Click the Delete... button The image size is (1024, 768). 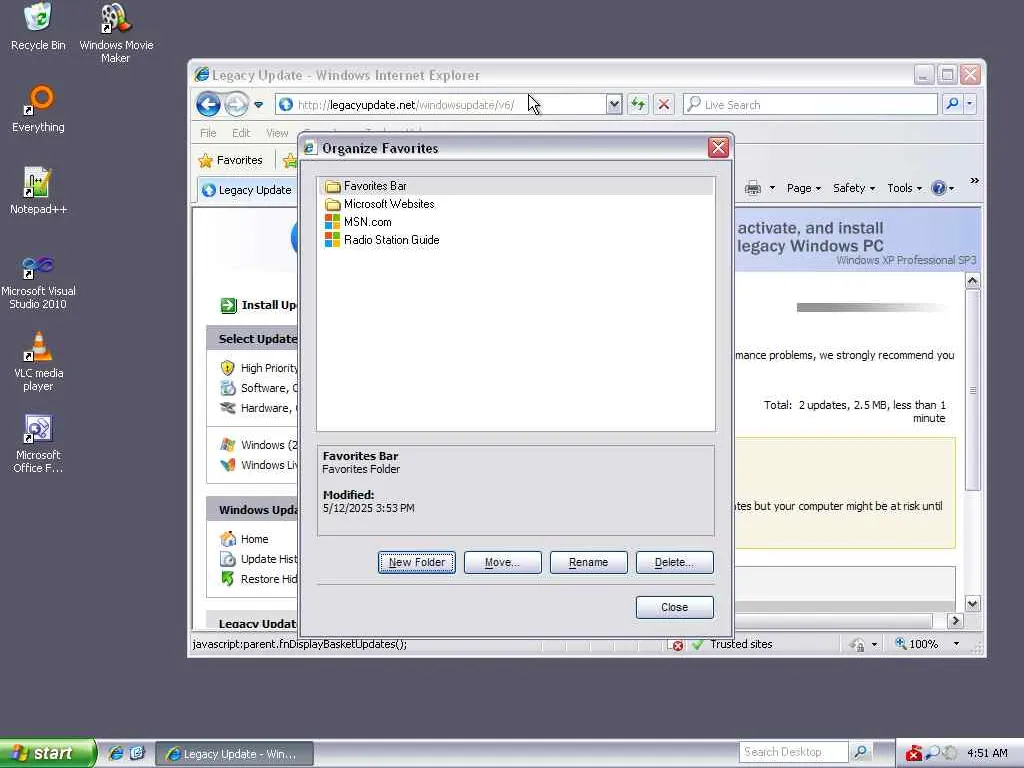675,562
